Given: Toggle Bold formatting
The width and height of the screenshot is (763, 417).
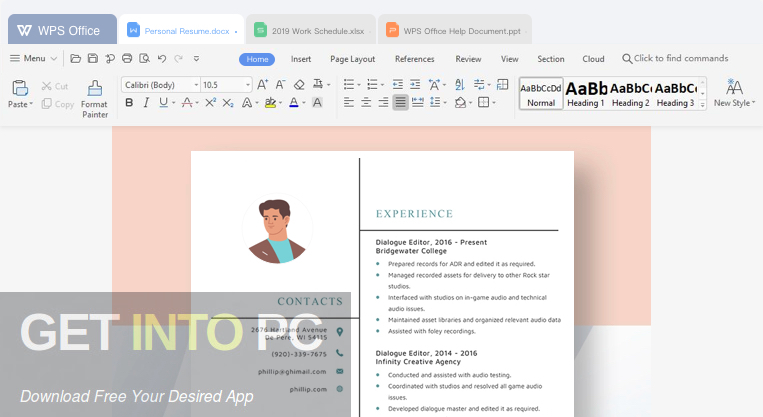Looking at the screenshot, I should (129, 103).
